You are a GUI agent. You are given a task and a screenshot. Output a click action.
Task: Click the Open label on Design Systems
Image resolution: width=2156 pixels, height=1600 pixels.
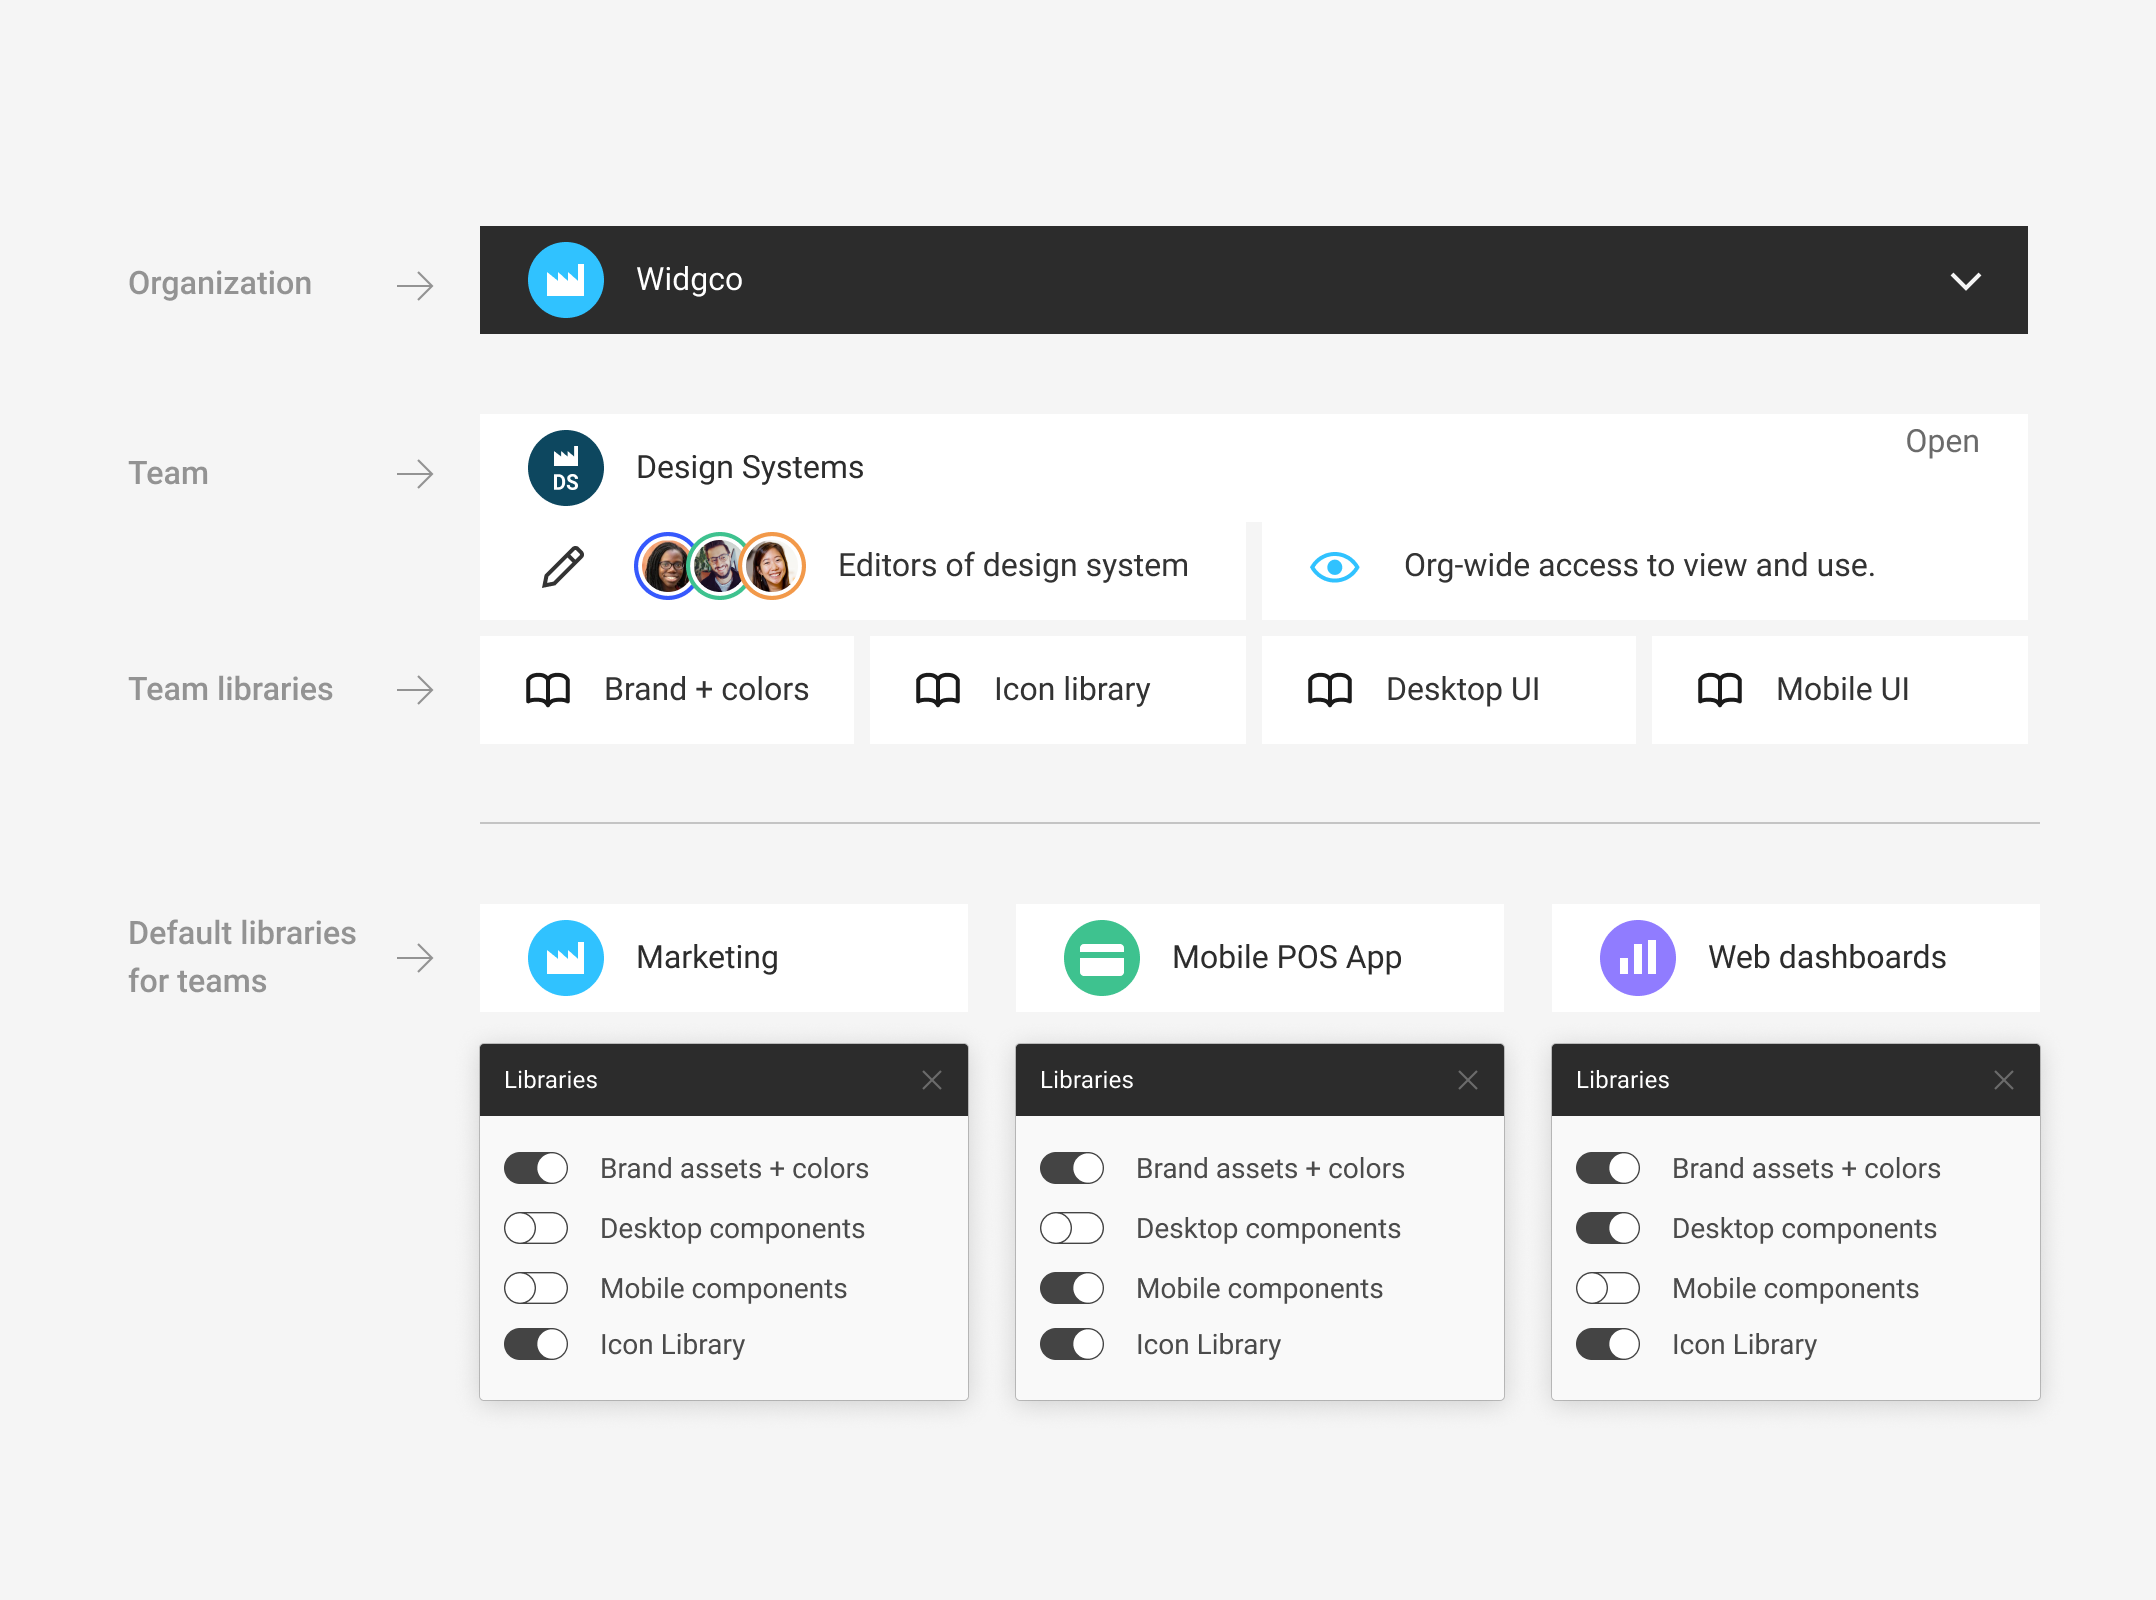[x=1941, y=441]
